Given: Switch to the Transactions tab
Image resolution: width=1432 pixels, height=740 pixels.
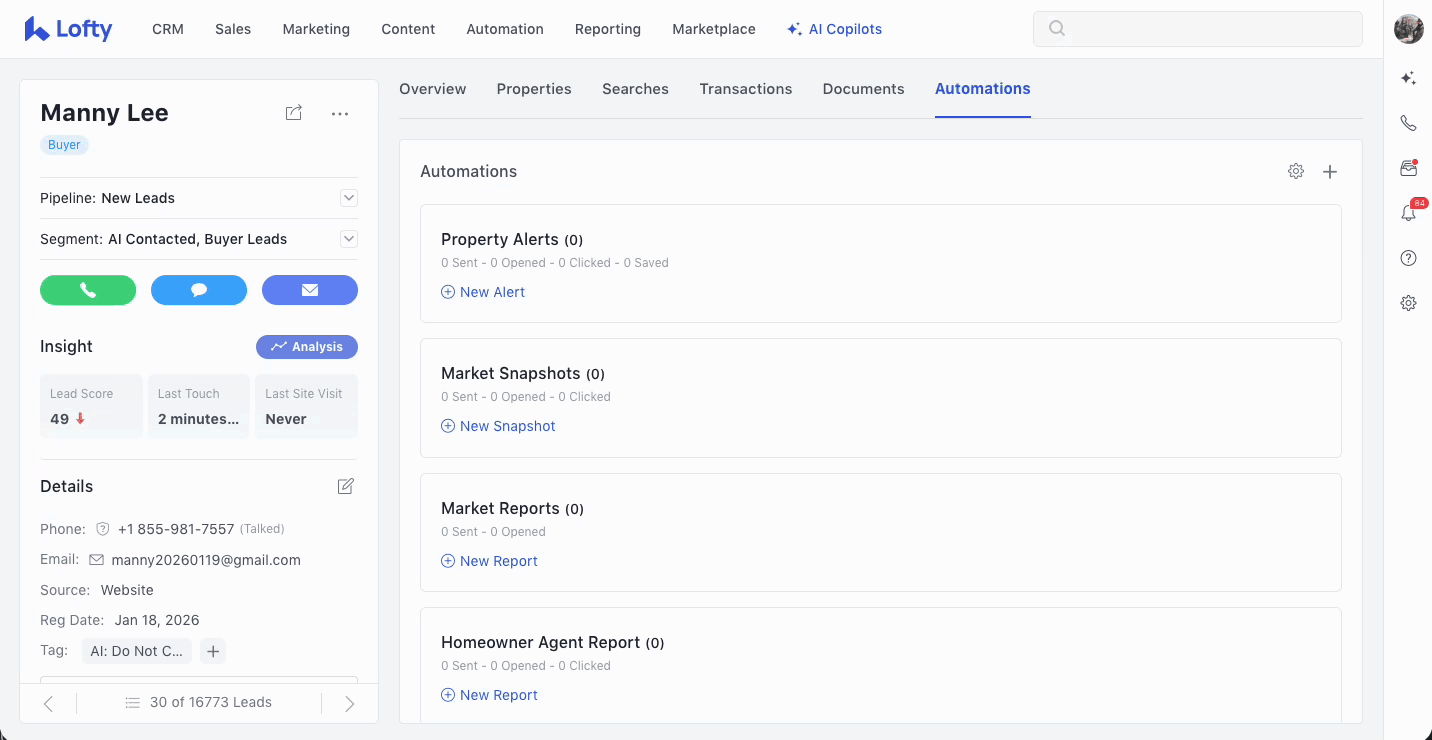Looking at the screenshot, I should pos(745,89).
